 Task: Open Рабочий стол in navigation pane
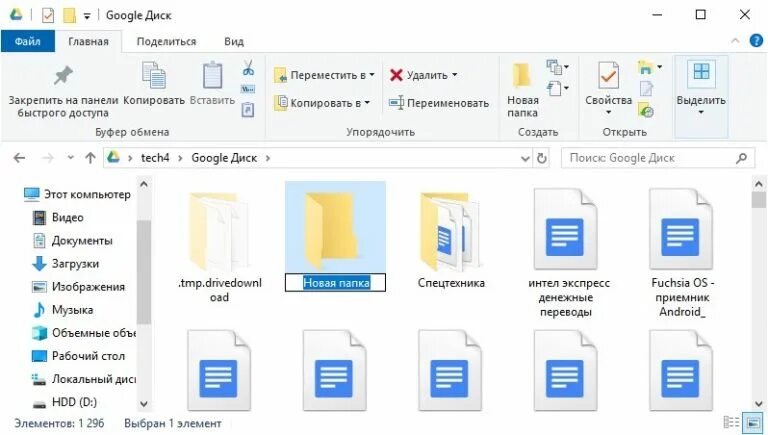pos(78,356)
